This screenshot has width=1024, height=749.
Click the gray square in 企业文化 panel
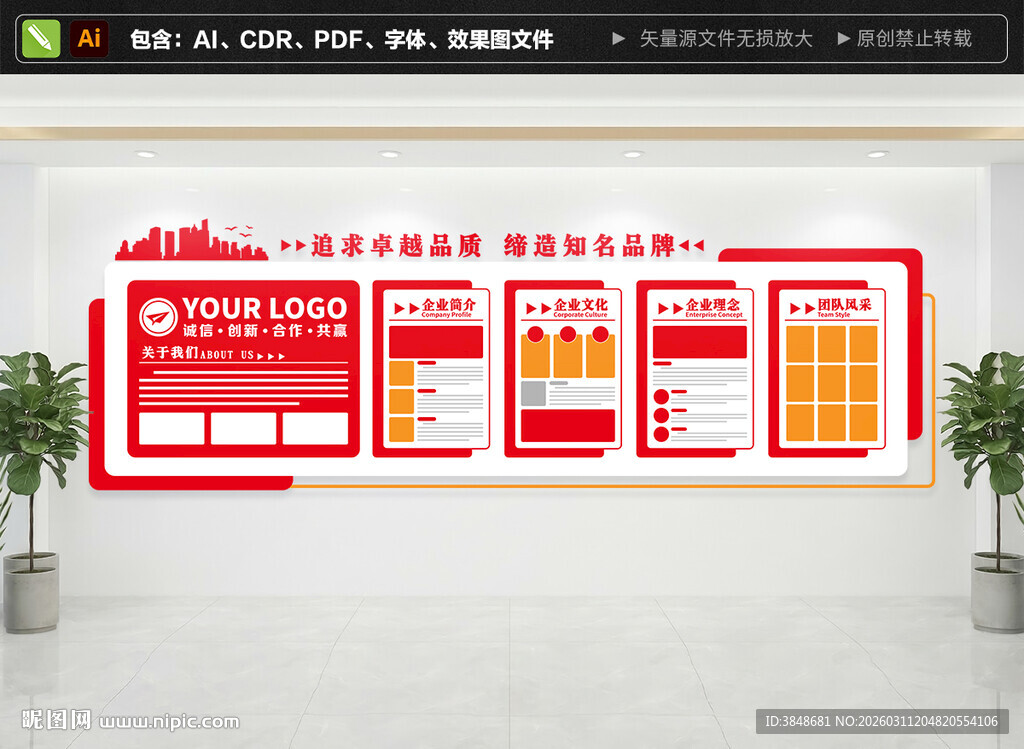tap(534, 393)
